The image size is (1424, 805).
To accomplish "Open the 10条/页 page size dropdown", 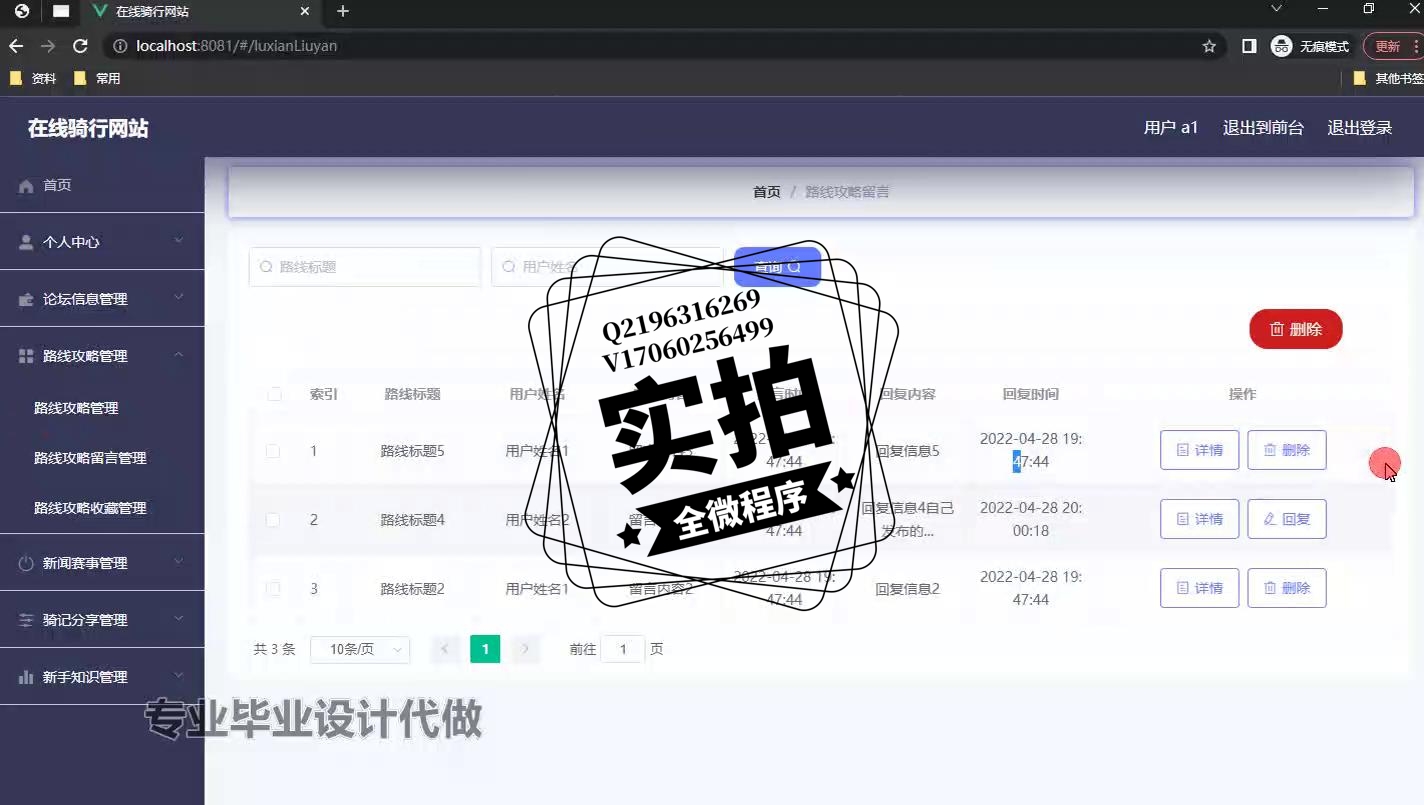I will [360, 650].
